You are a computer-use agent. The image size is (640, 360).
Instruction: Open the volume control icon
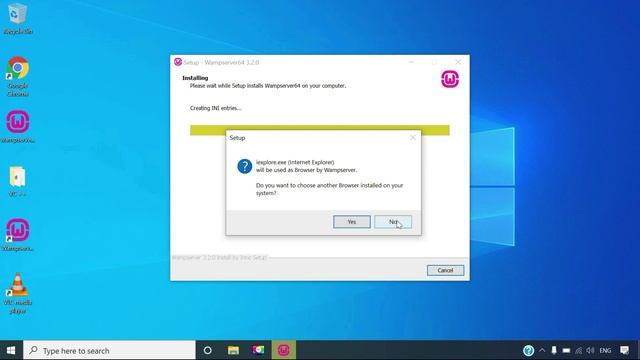[590, 350]
